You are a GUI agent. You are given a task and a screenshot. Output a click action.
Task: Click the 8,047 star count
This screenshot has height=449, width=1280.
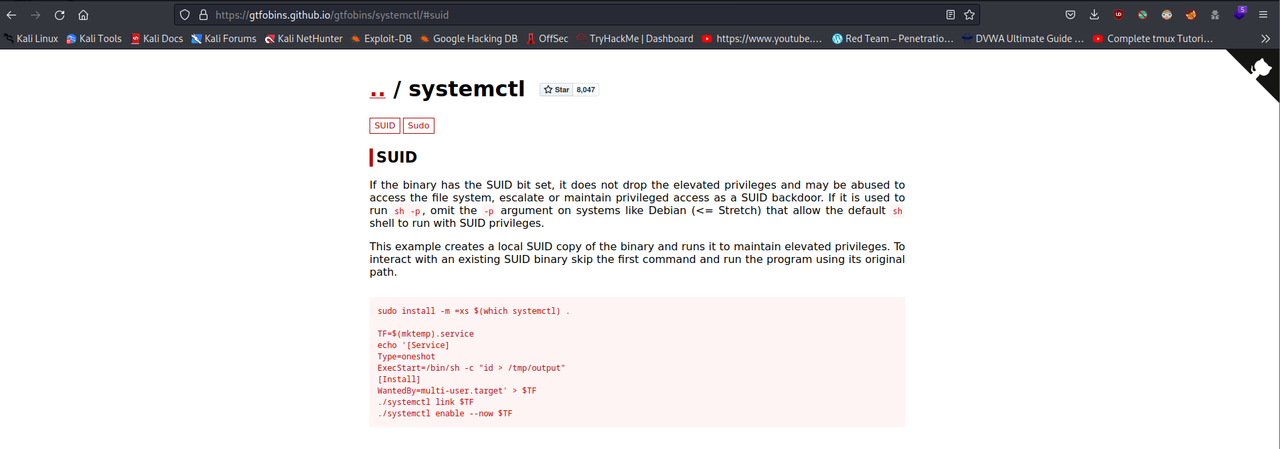click(x=586, y=90)
